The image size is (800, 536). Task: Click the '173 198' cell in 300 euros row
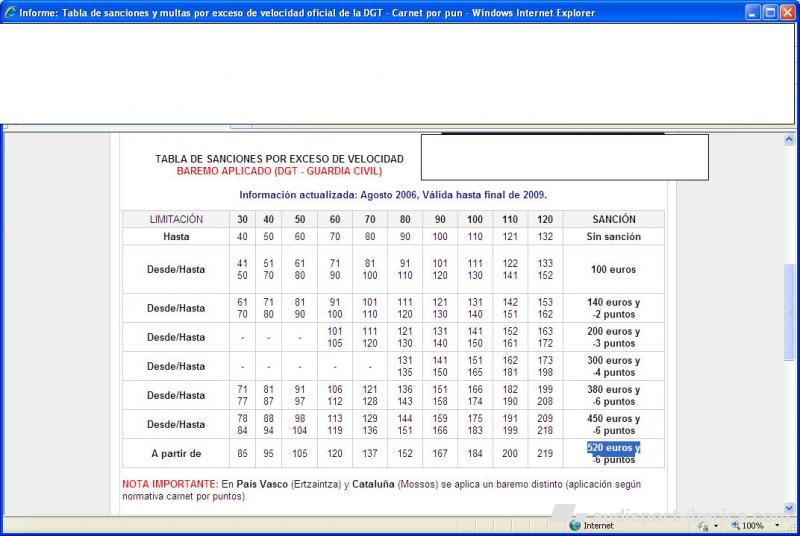click(x=545, y=366)
